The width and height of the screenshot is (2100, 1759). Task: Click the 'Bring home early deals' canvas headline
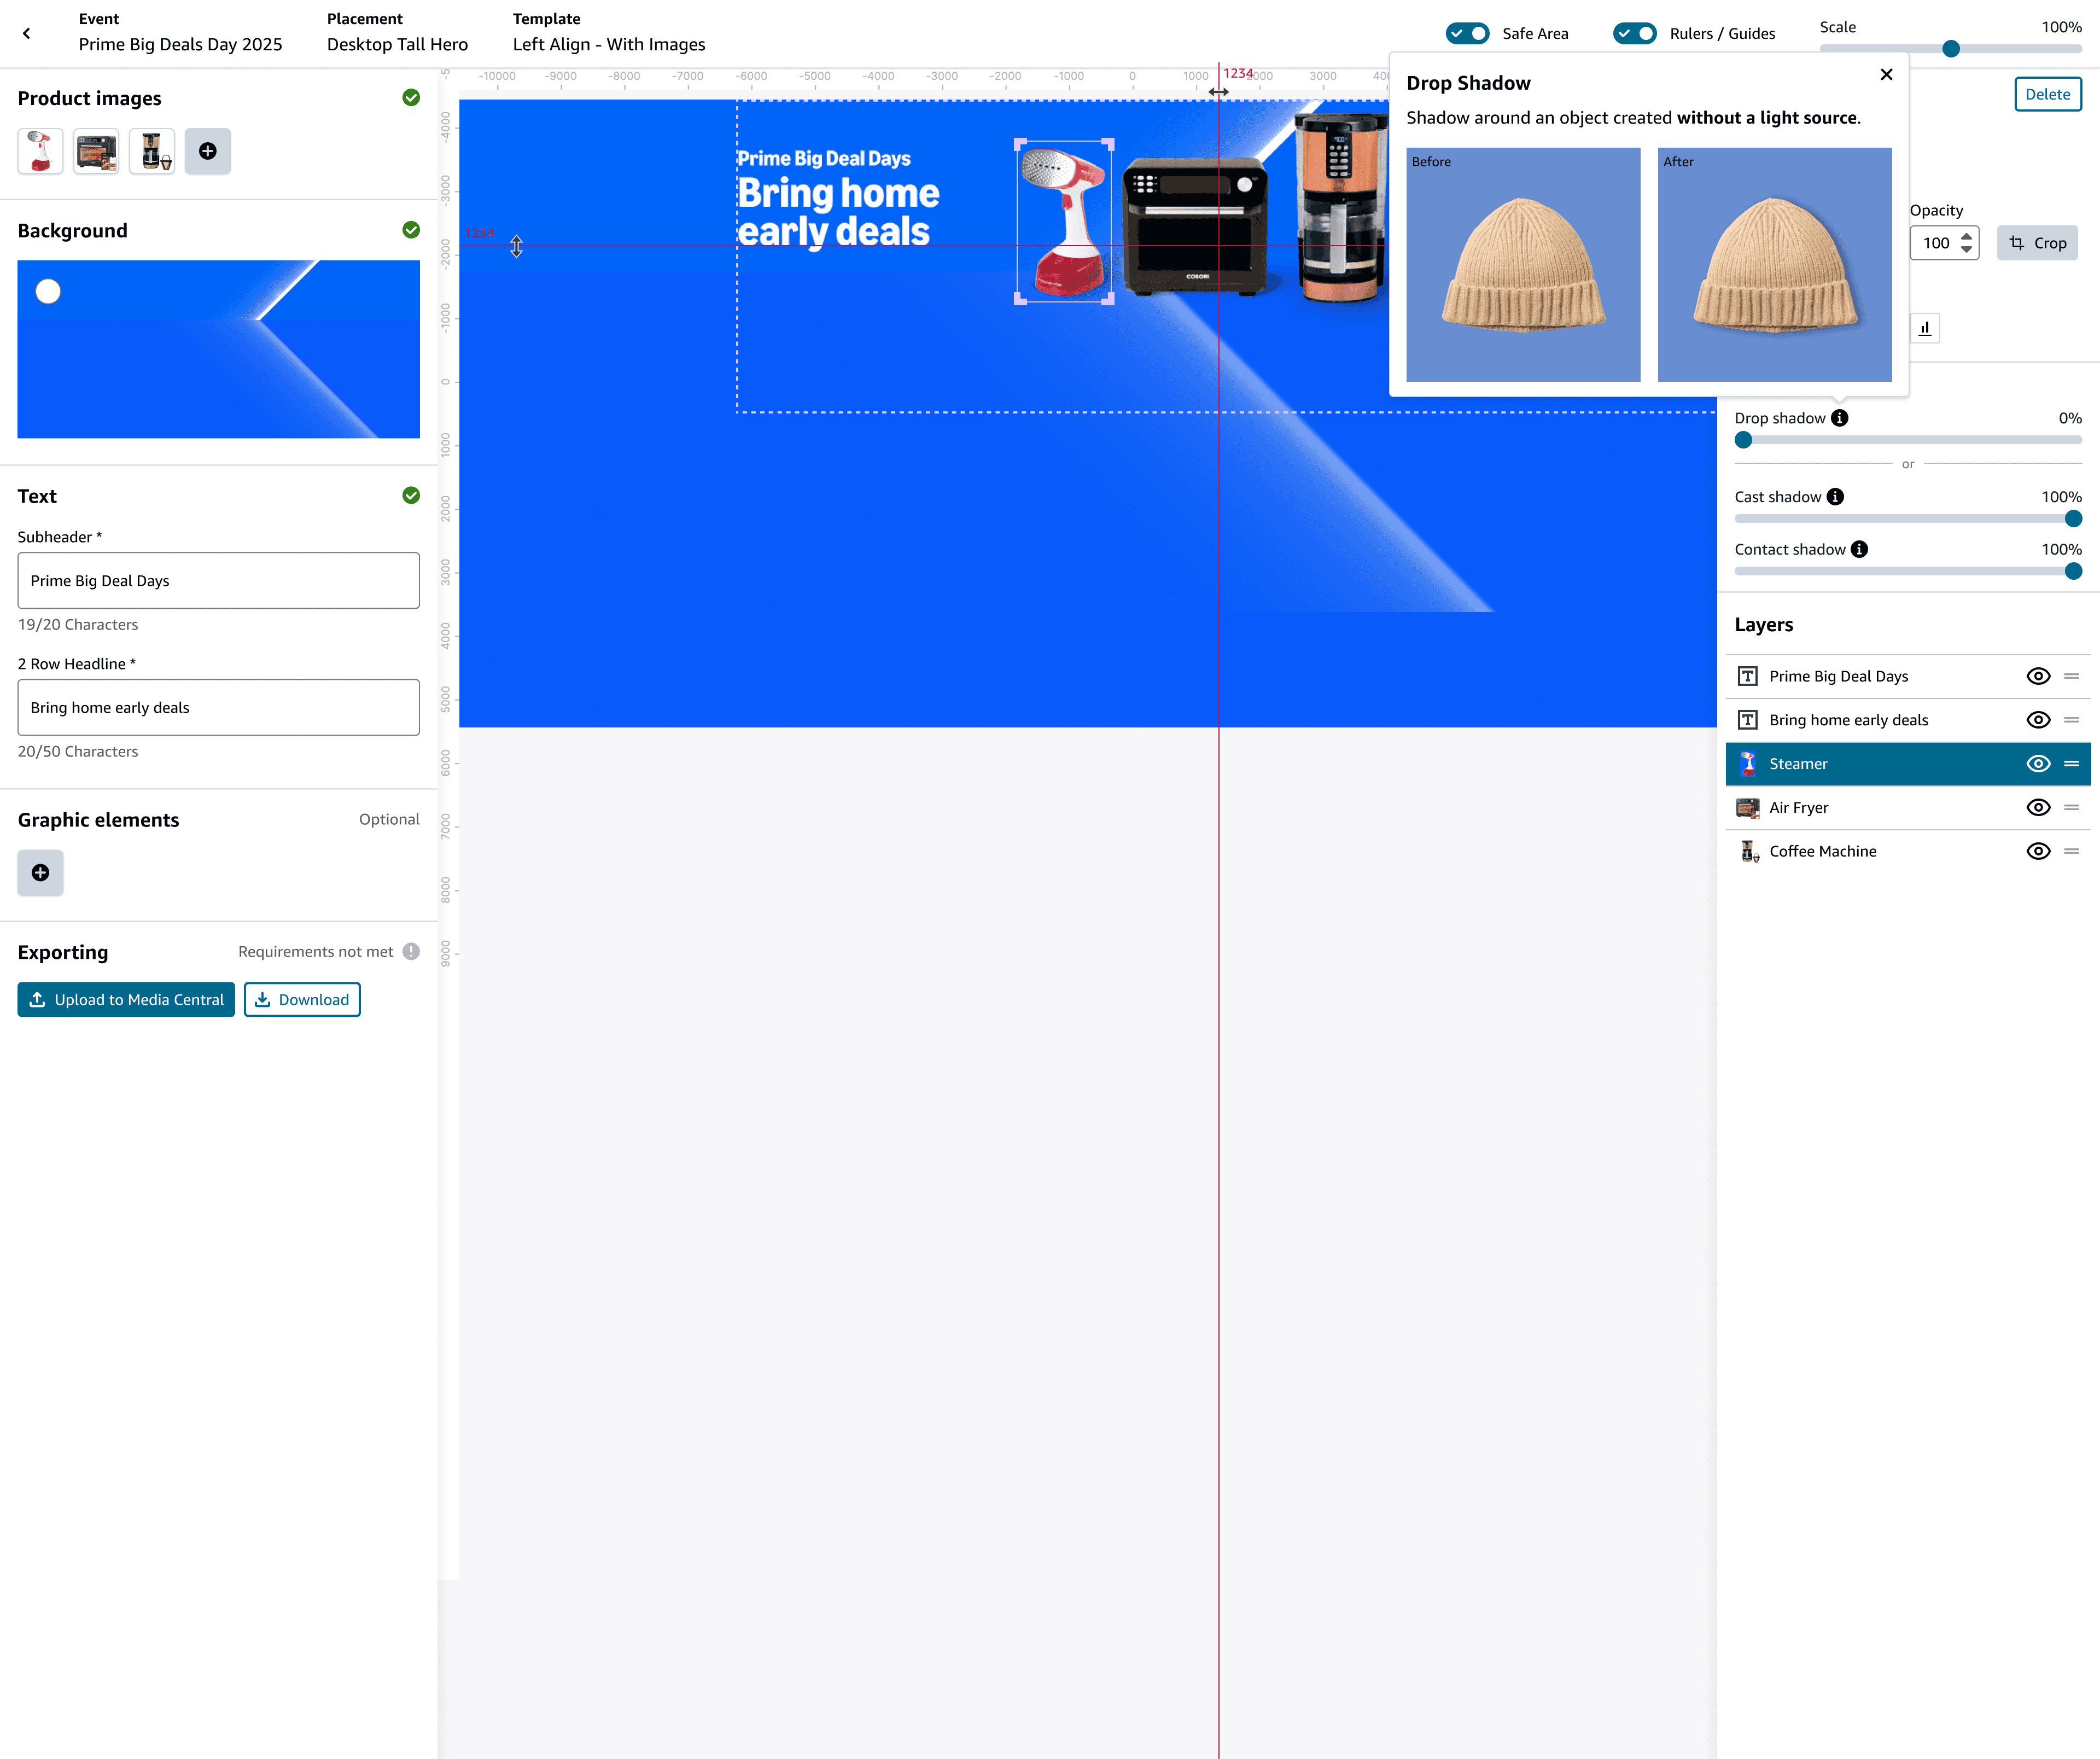pos(838,212)
